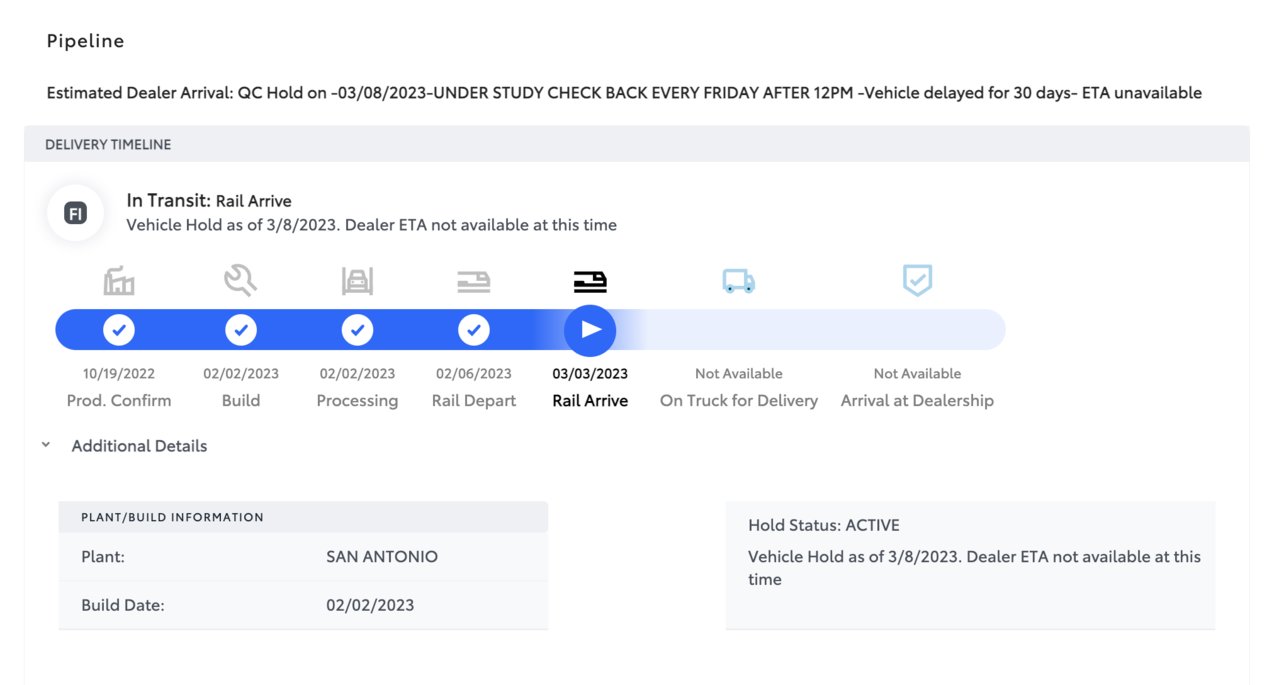1279x685 pixels.
Task: Click the factory Prod. Confirm stage icon
Action: point(119,281)
